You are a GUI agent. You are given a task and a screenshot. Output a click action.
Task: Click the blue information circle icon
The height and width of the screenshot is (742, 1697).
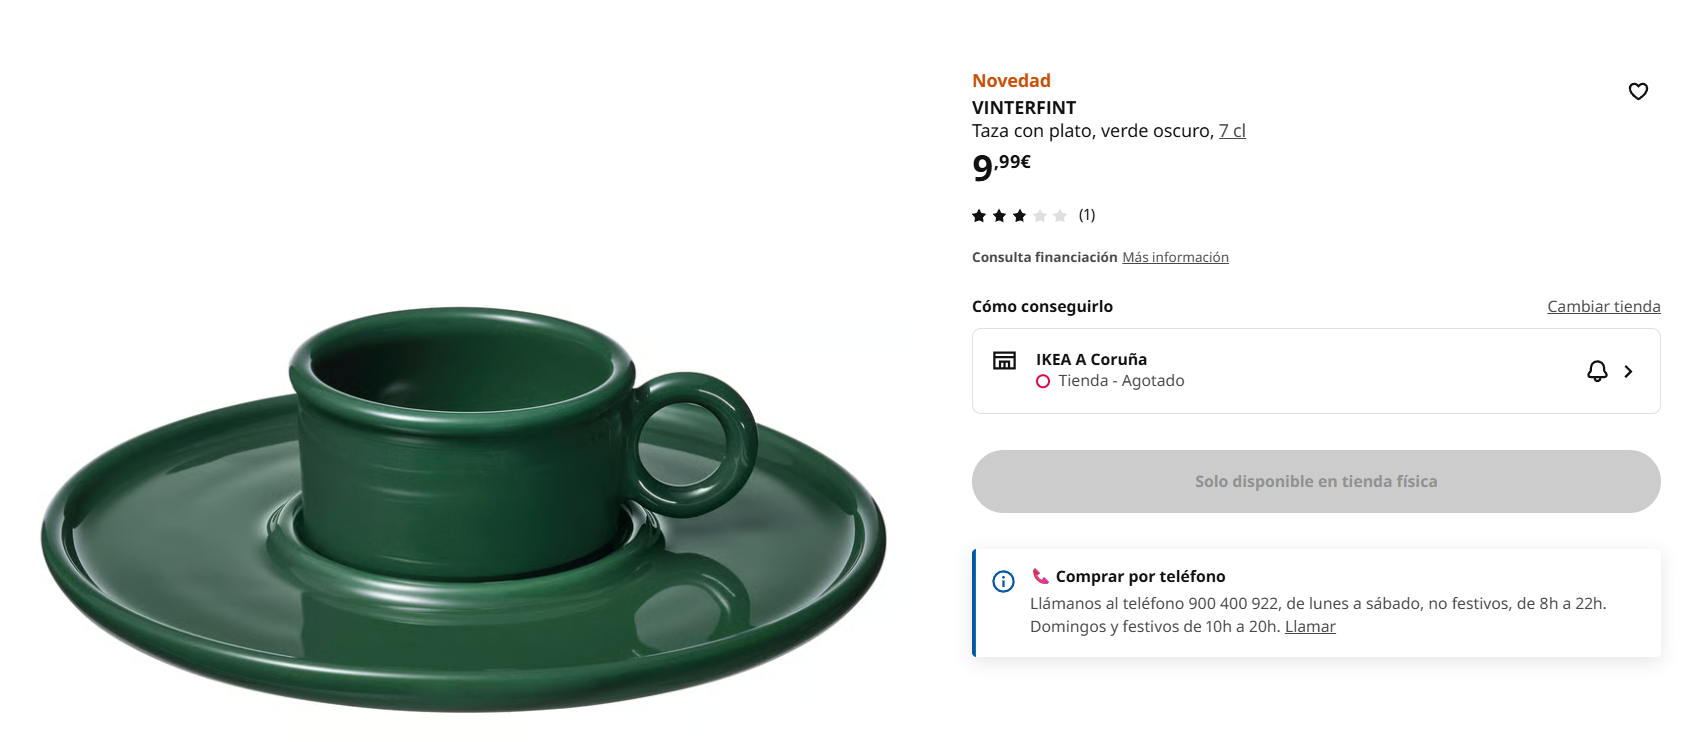point(1003,581)
